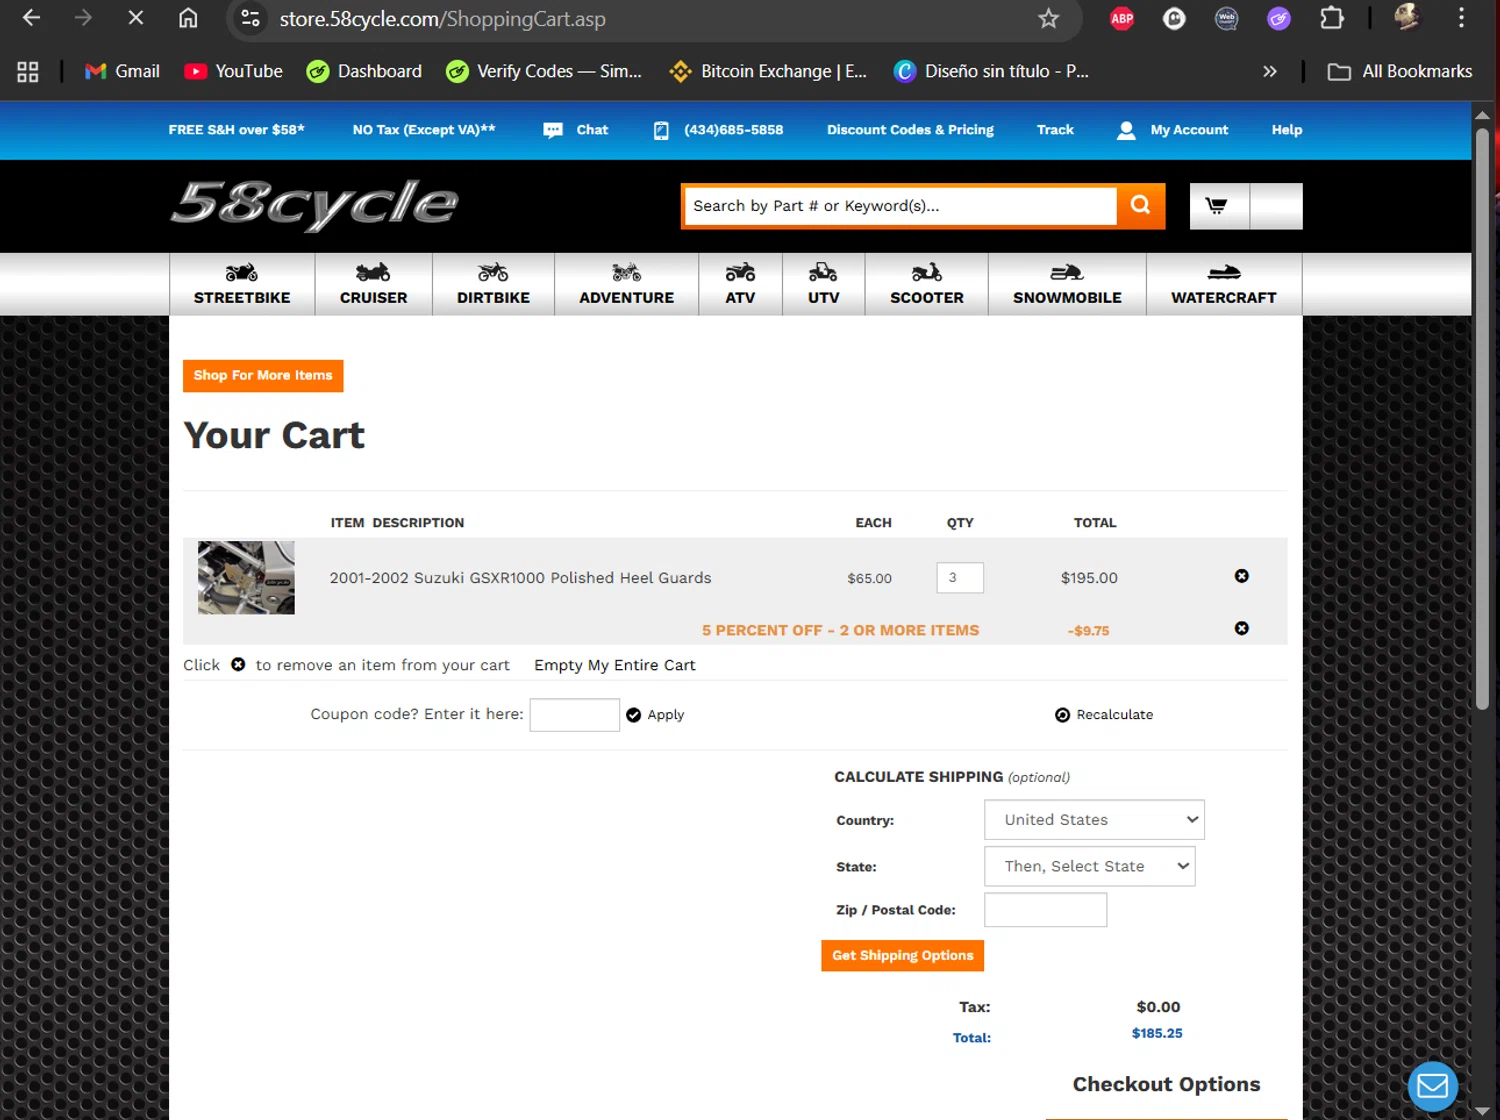Open the apps grid in bookmarks bar
This screenshot has width=1500, height=1120.
(x=28, y=71)
